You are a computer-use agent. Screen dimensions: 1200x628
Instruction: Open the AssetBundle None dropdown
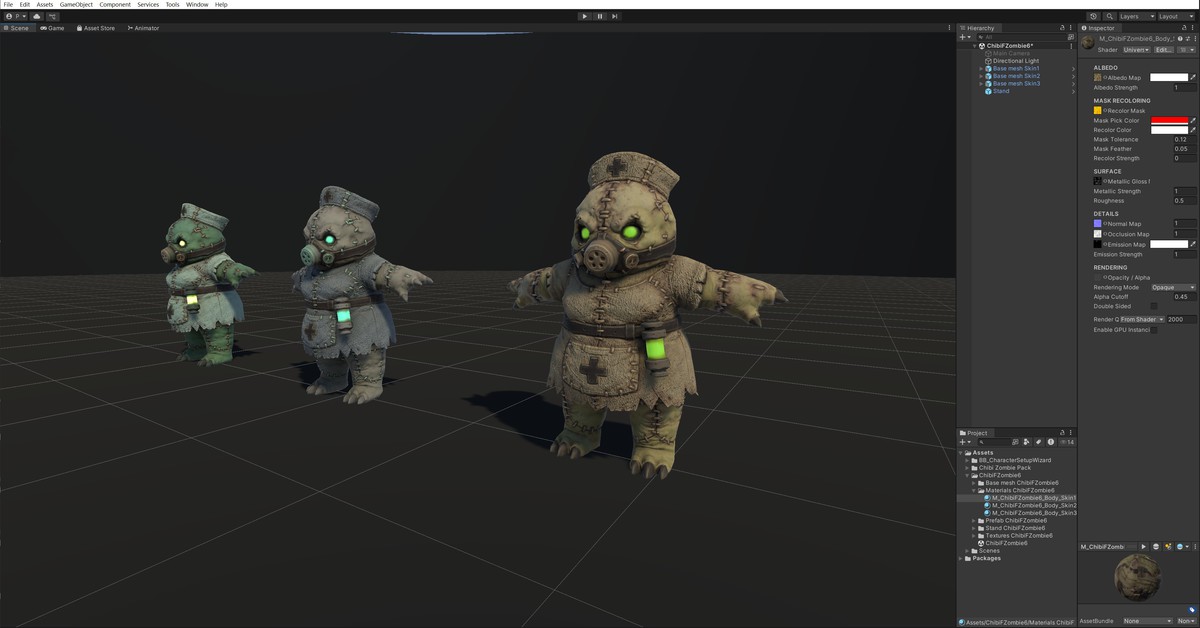pyautogui.click(x=1146, y=621)
